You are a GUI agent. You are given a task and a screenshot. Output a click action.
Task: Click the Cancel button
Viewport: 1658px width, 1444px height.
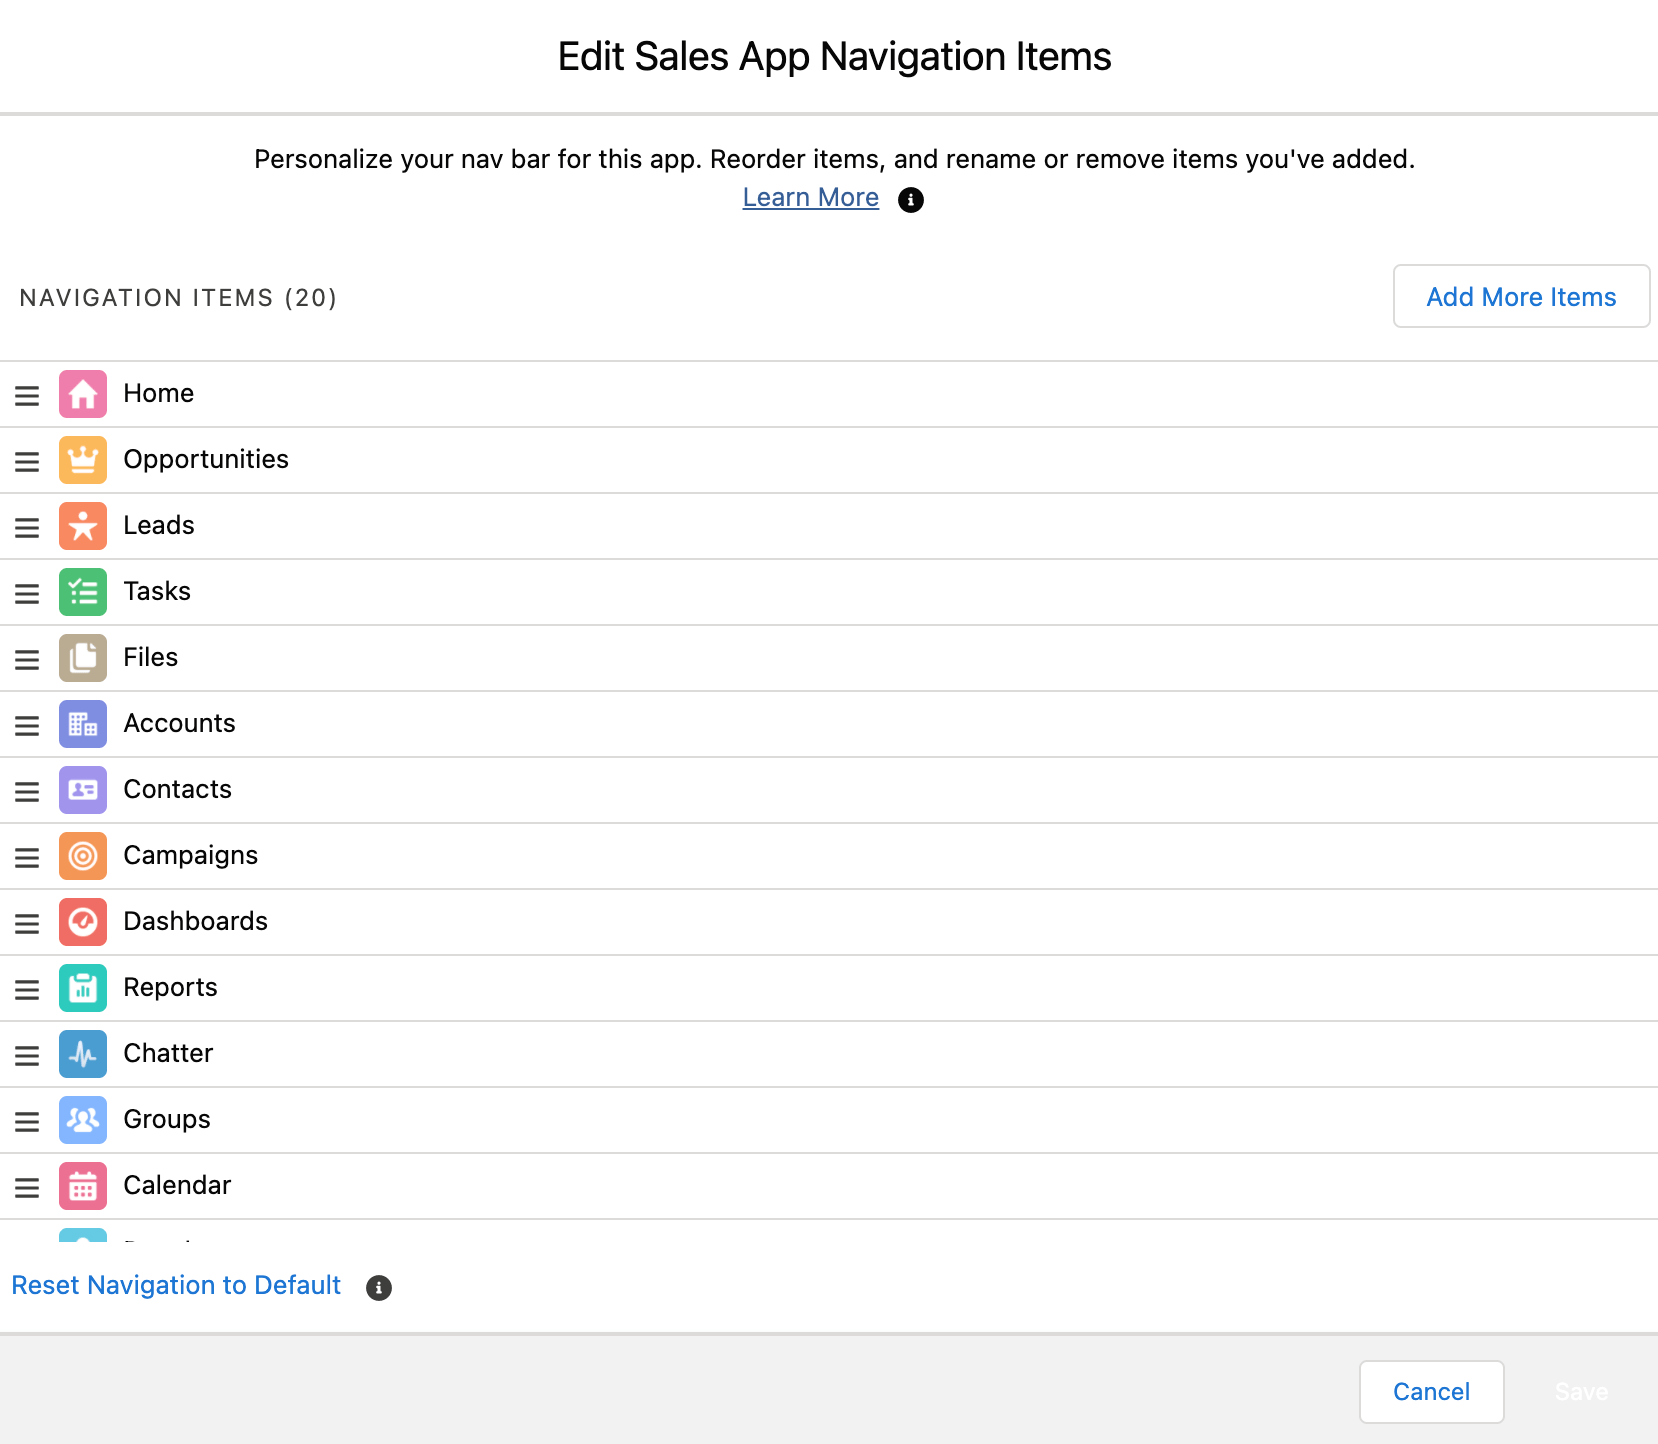point(1431,1391)
